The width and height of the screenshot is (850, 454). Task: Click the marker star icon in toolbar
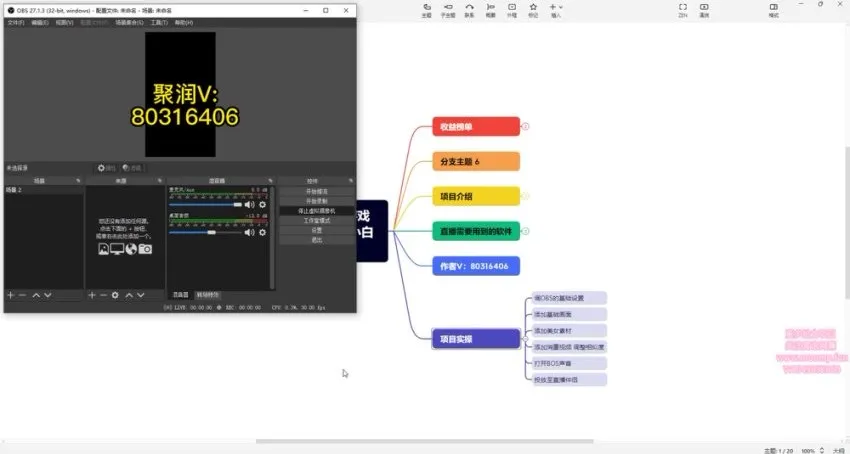click(x=532, y=10)
